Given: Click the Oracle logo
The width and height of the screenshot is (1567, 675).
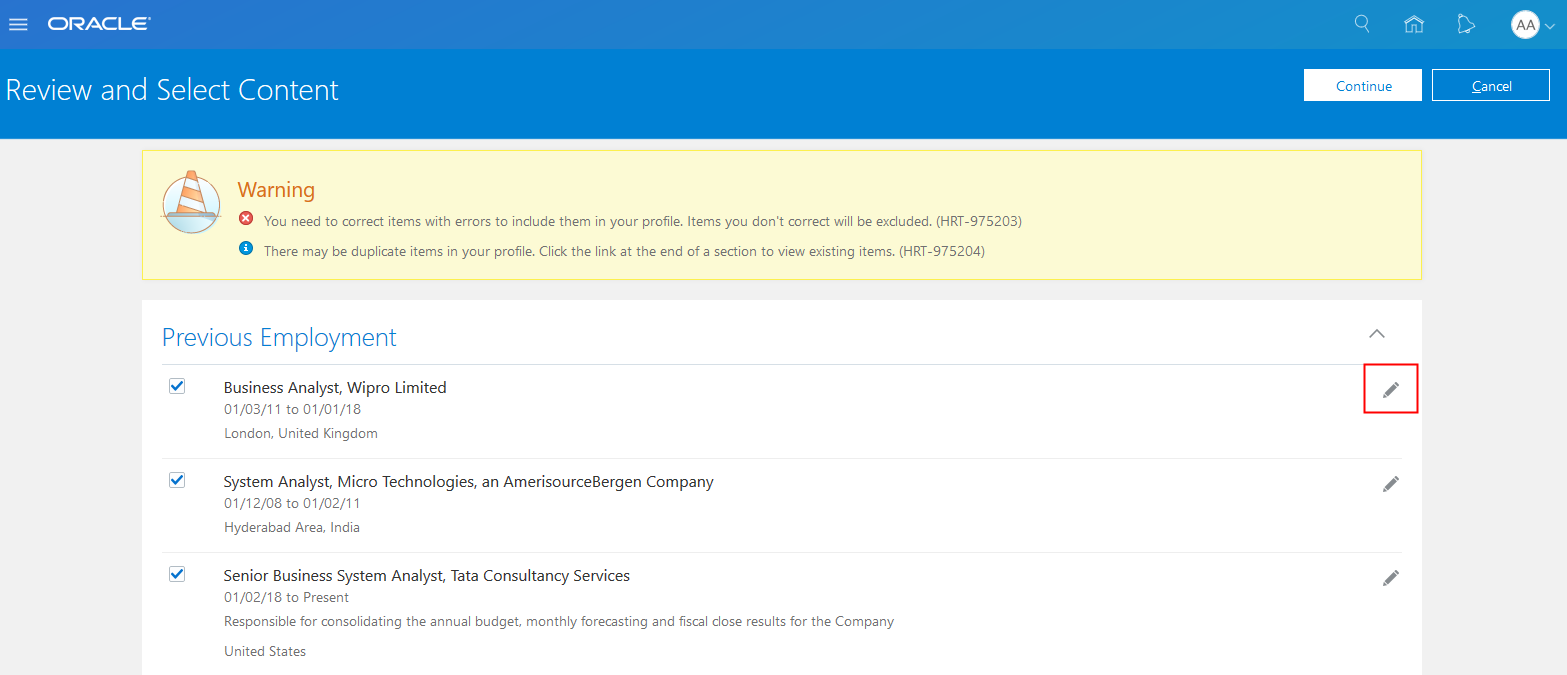Looking at the screenshot, I should 99,24.
